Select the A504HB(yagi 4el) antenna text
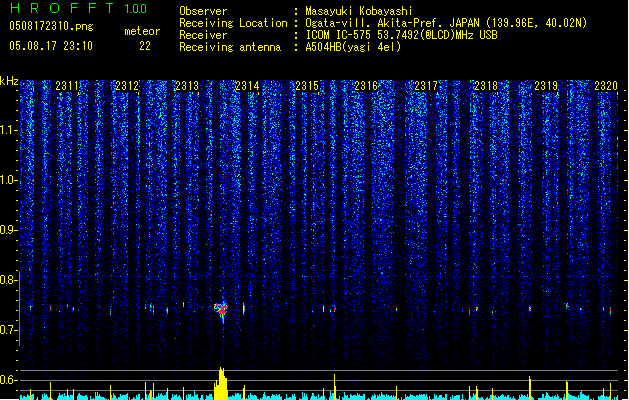 353,47
